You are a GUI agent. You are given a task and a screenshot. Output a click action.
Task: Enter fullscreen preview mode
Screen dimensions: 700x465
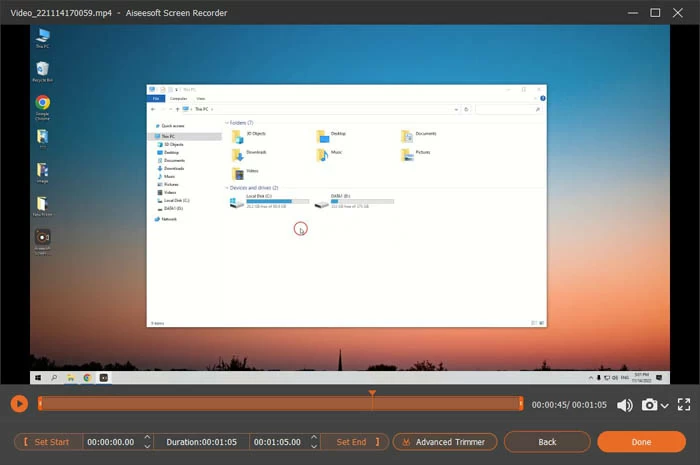coord(684,405)
